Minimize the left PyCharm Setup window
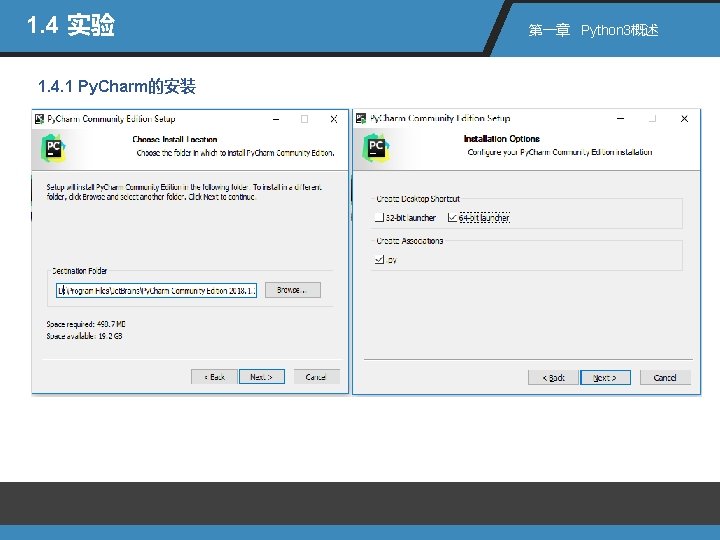720x540 pixels. pyautogui.click(x=276, y=119)
